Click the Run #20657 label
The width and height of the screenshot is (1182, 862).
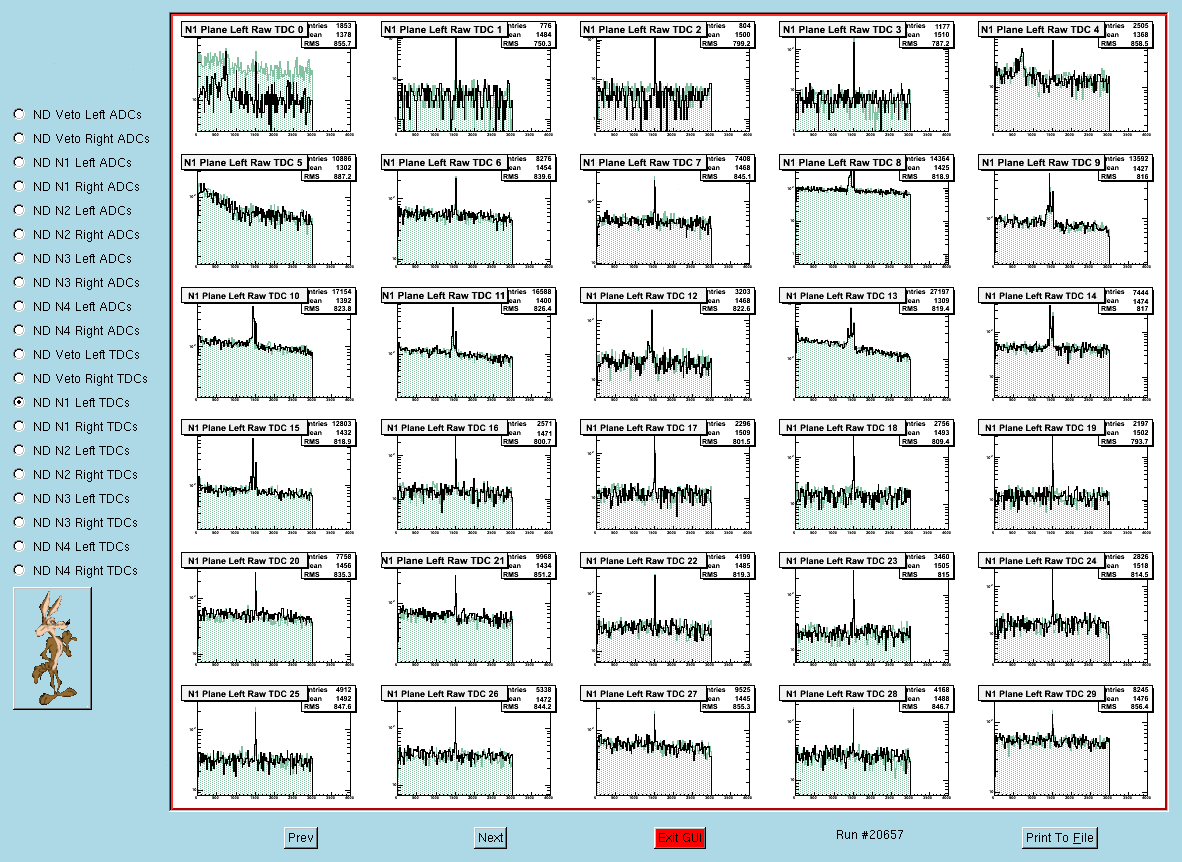click(869, 835)
